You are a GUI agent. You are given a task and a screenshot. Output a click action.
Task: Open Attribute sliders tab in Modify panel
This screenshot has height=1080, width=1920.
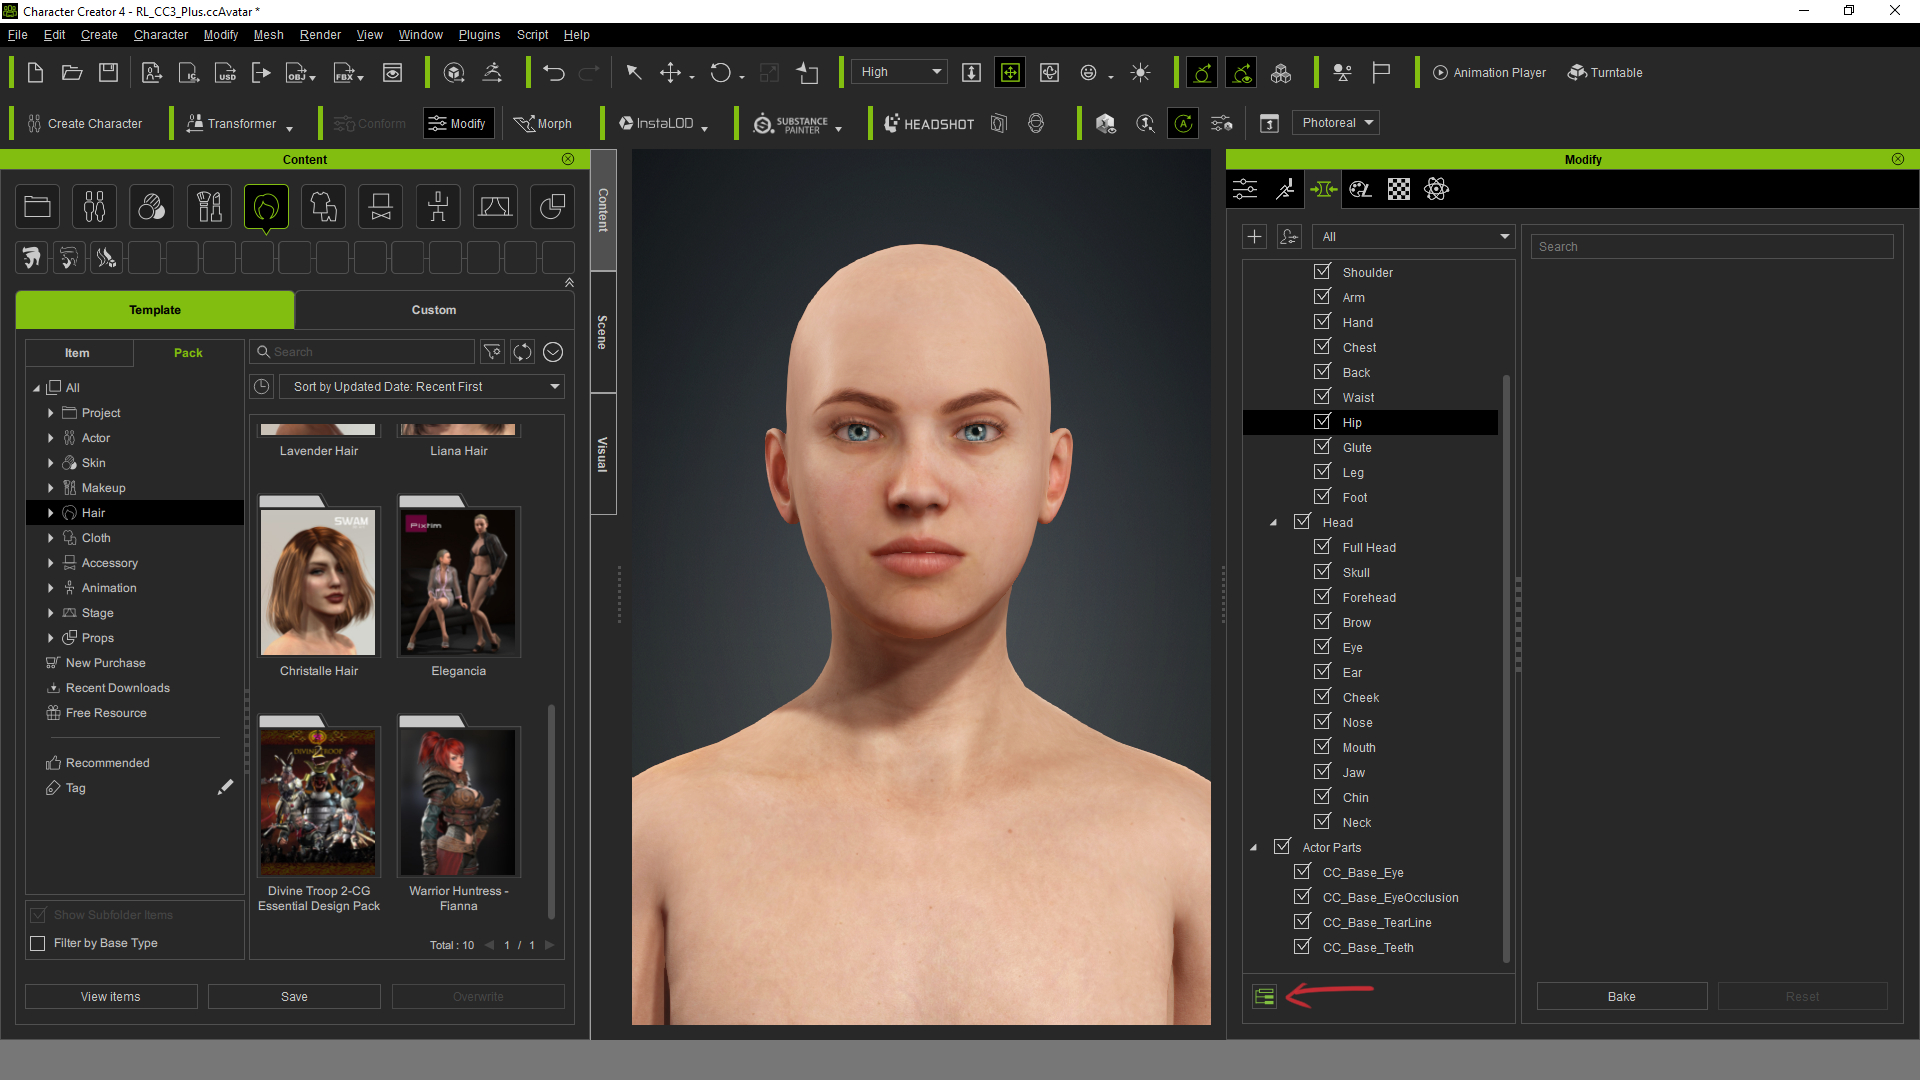(x=1245, y=189)
